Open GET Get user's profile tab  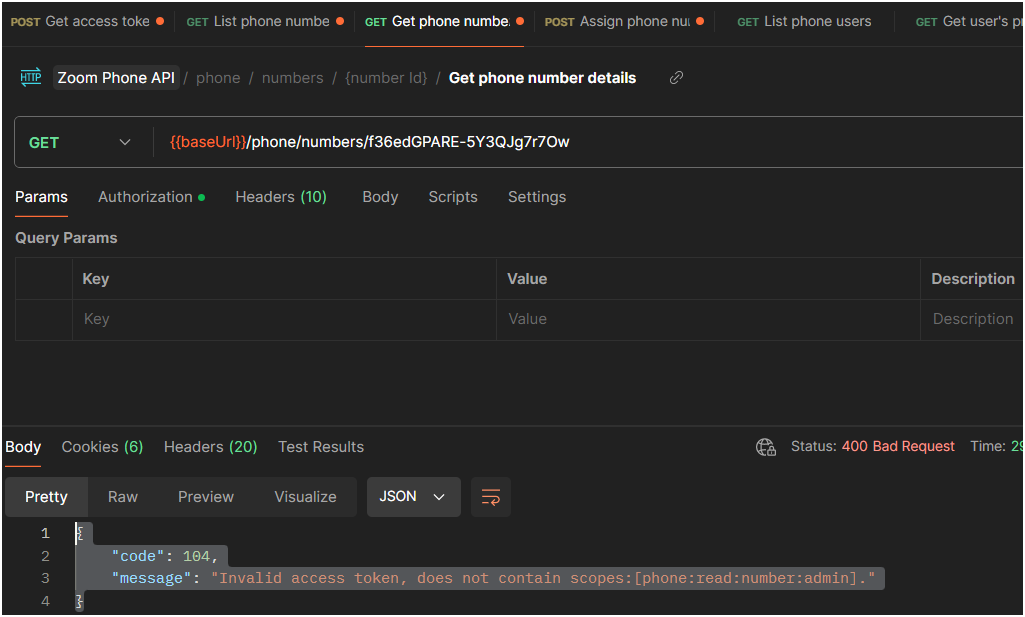click(x=969, y=22)
